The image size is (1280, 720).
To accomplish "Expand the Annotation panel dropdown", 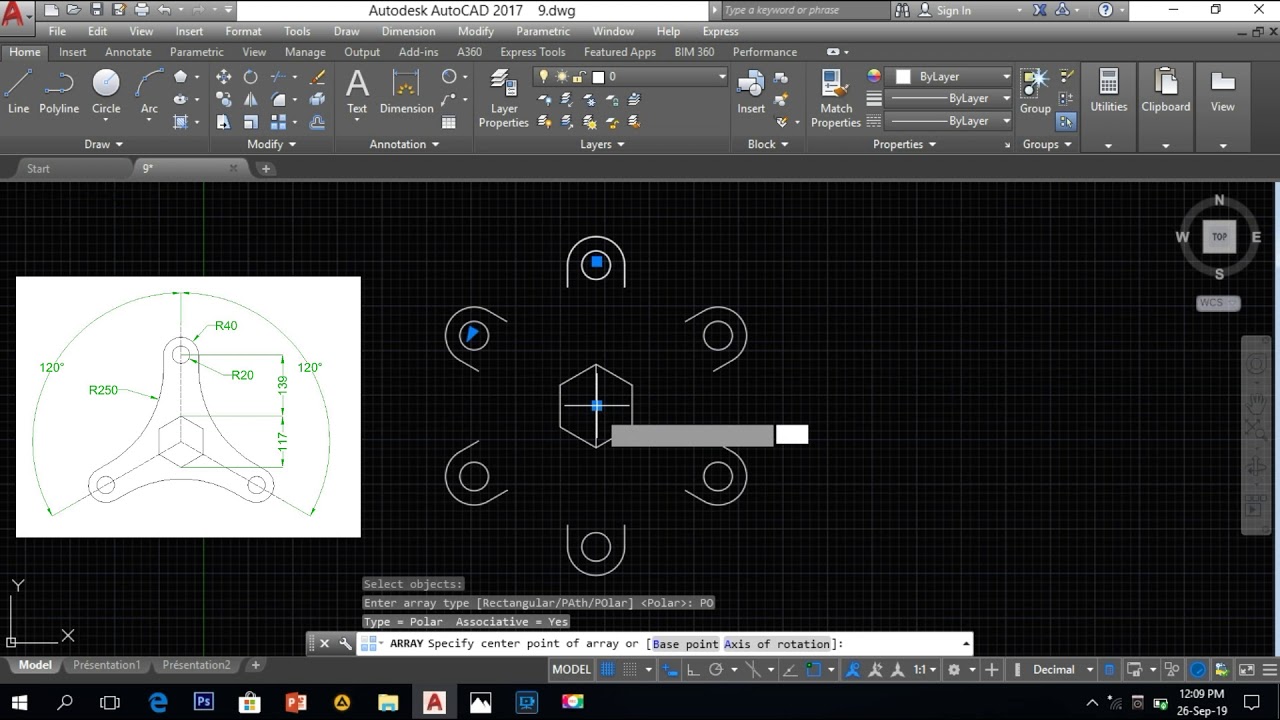I will [404, 144].
